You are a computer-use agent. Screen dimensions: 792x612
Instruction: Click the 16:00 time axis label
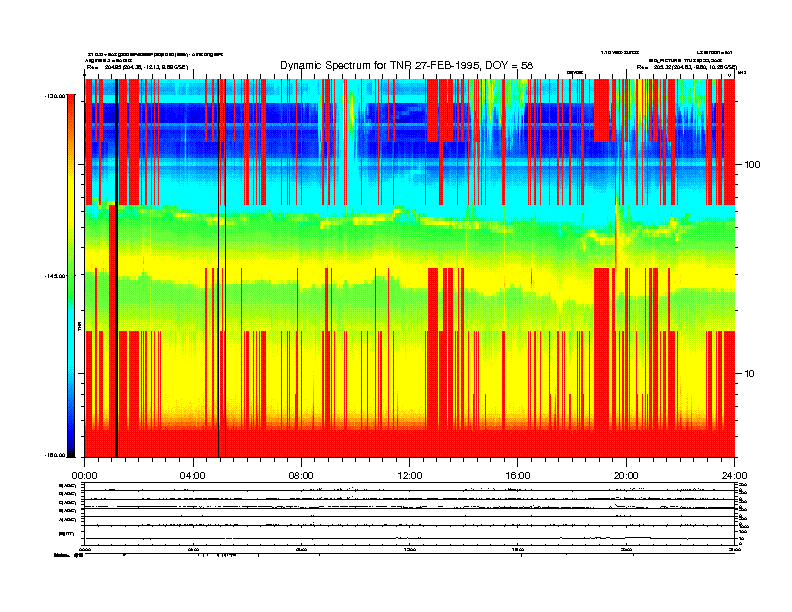coord(518,463)
